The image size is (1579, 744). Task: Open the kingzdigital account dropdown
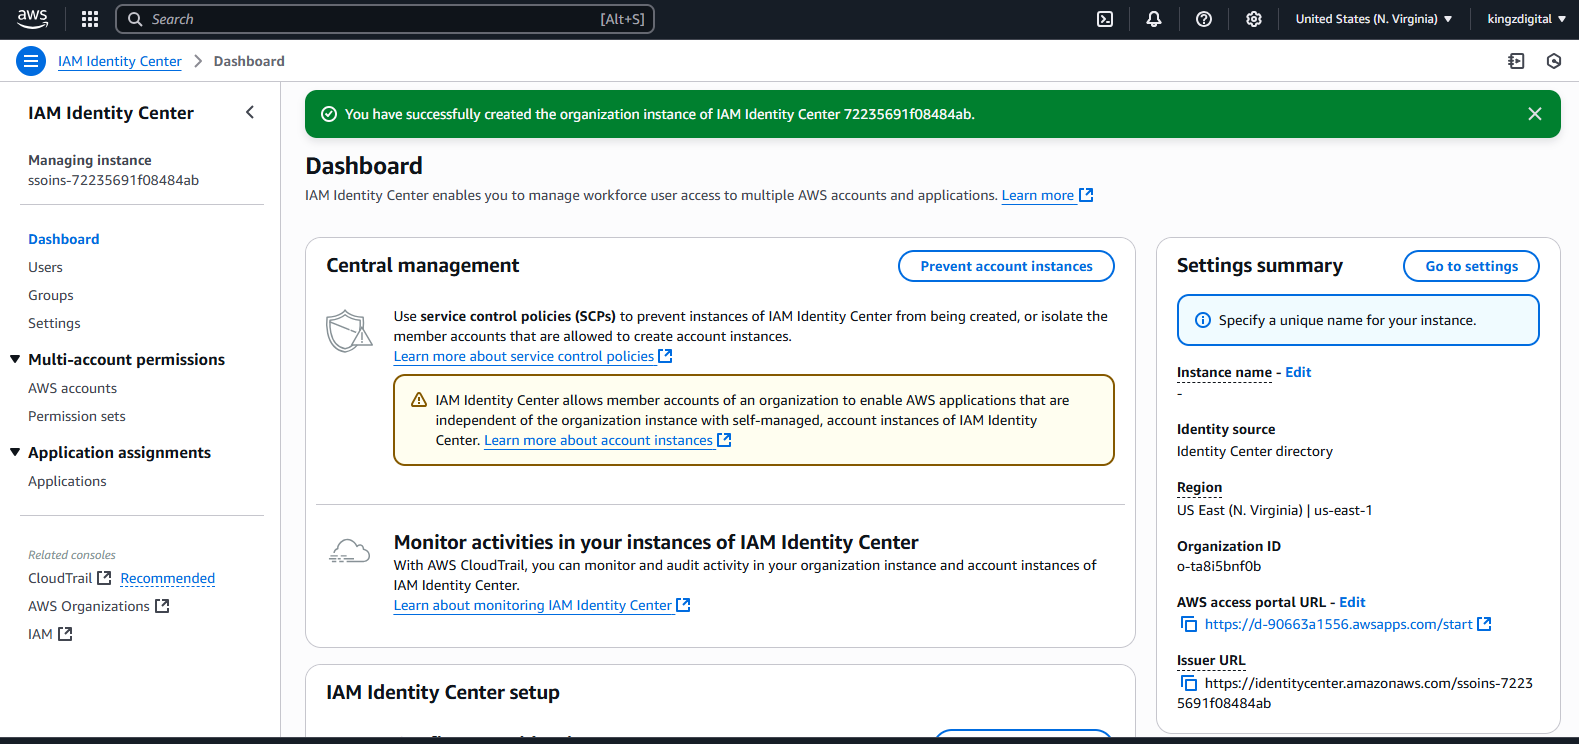(1526, 19)
